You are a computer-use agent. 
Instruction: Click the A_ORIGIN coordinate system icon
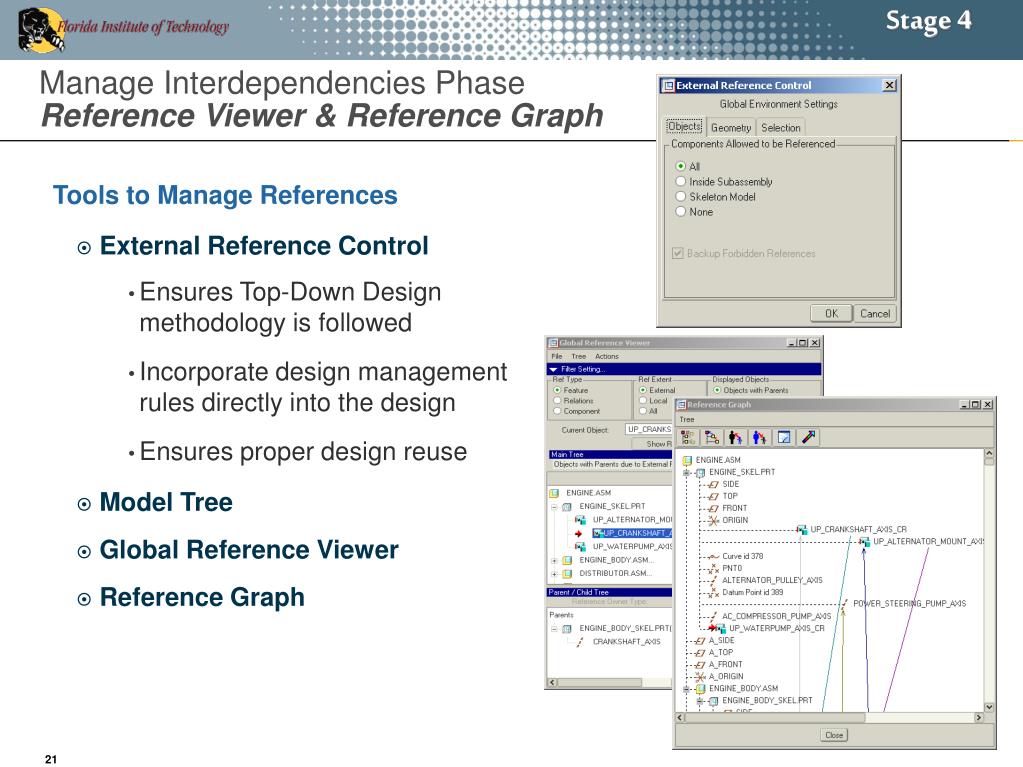pos(700,677)
